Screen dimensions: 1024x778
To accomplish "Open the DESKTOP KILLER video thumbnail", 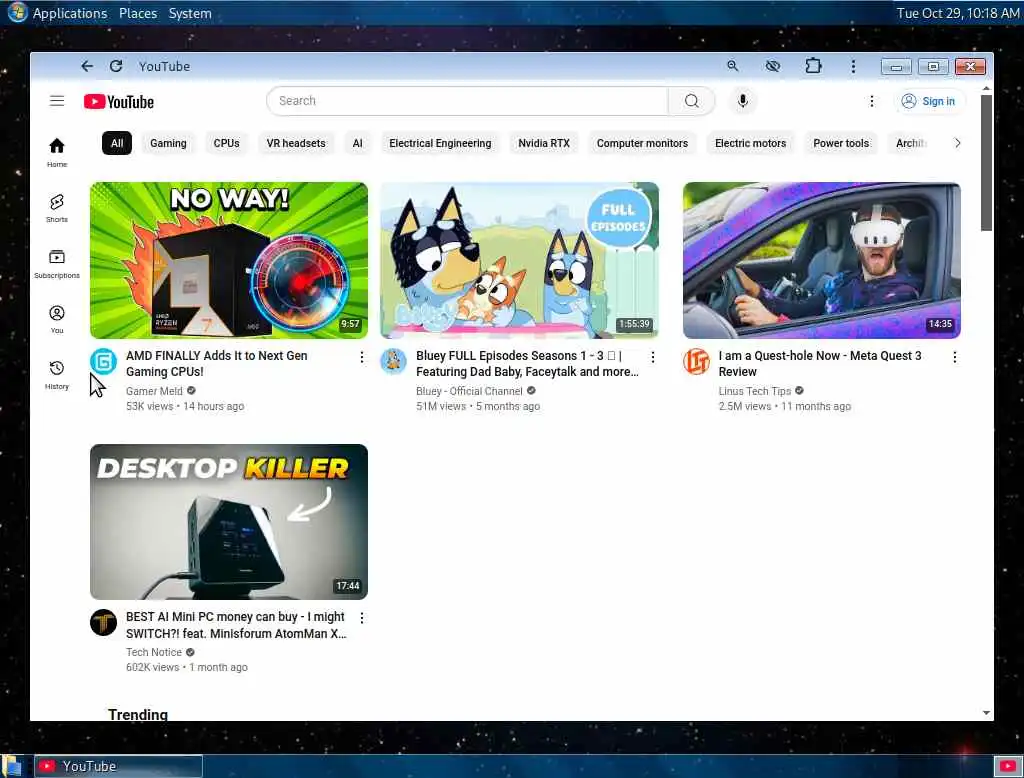I will click(229, 521).
